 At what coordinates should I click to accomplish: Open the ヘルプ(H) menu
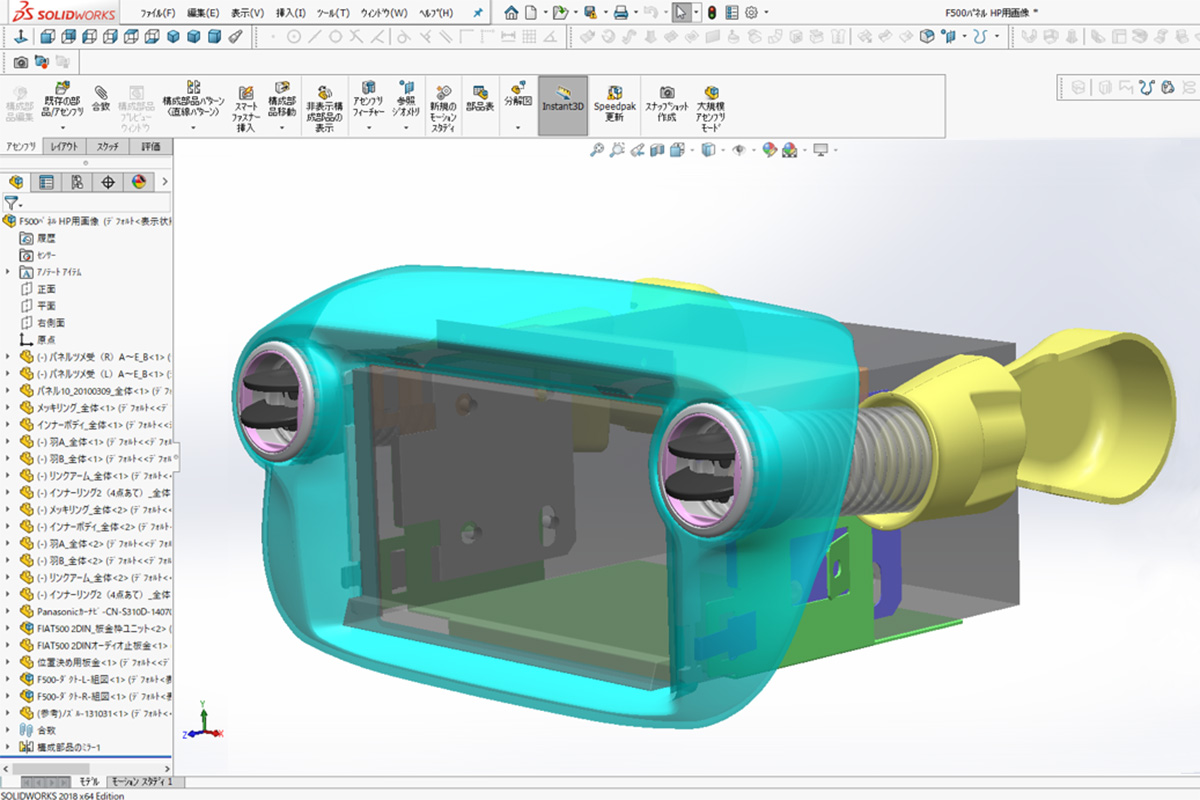(x=436, y=13)
